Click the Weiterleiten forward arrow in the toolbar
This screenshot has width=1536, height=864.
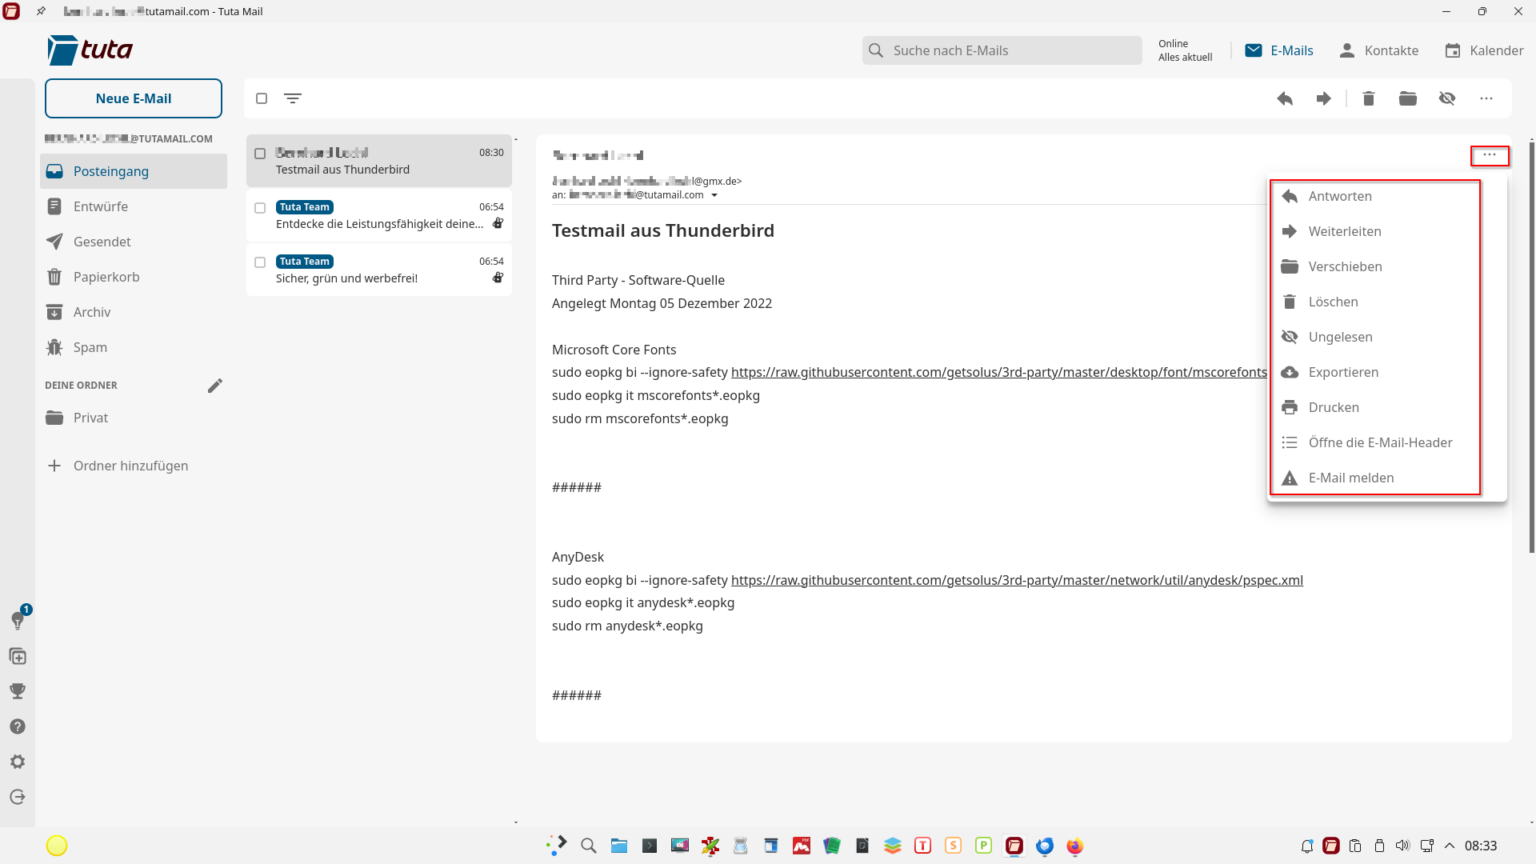1324,98
